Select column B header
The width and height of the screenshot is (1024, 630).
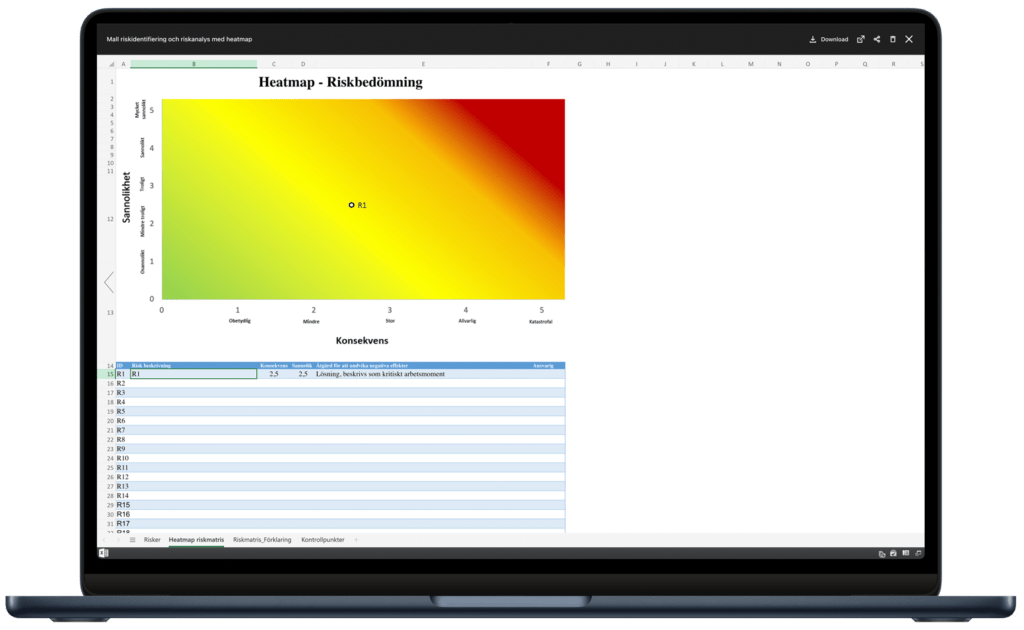pyautogui.click(x=193, y=64)
